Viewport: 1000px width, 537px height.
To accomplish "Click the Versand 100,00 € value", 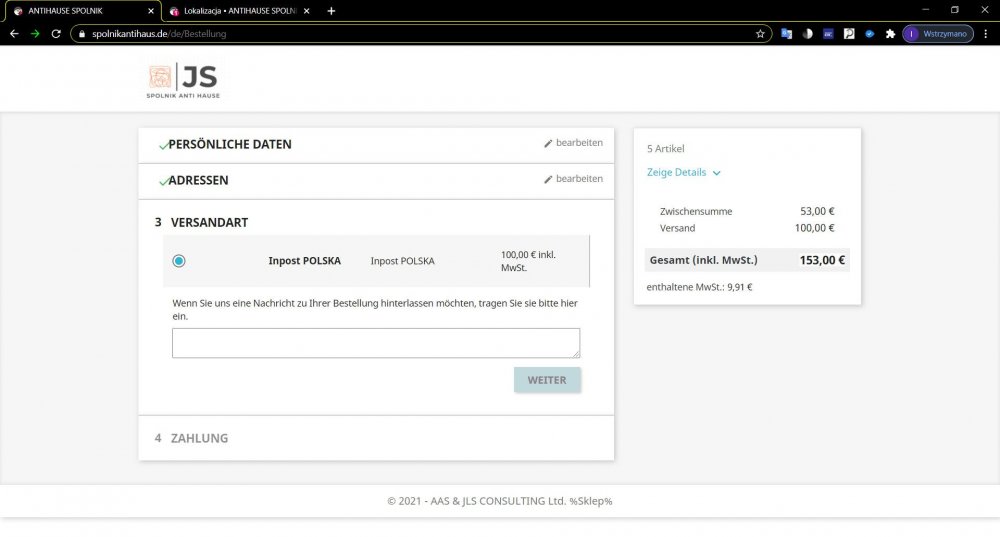I will pyautogui.click(x=814, y=228).
